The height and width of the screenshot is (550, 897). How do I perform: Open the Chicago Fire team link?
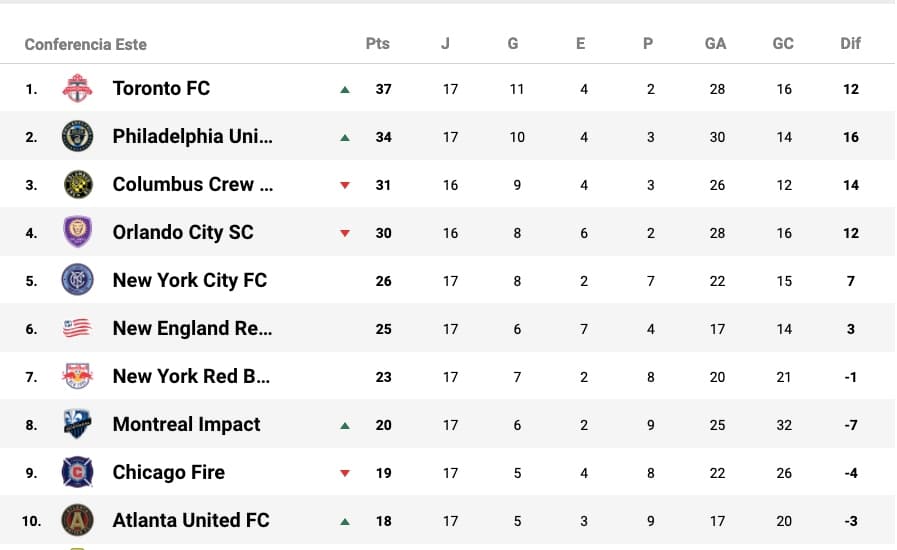(x=168, y=472)
